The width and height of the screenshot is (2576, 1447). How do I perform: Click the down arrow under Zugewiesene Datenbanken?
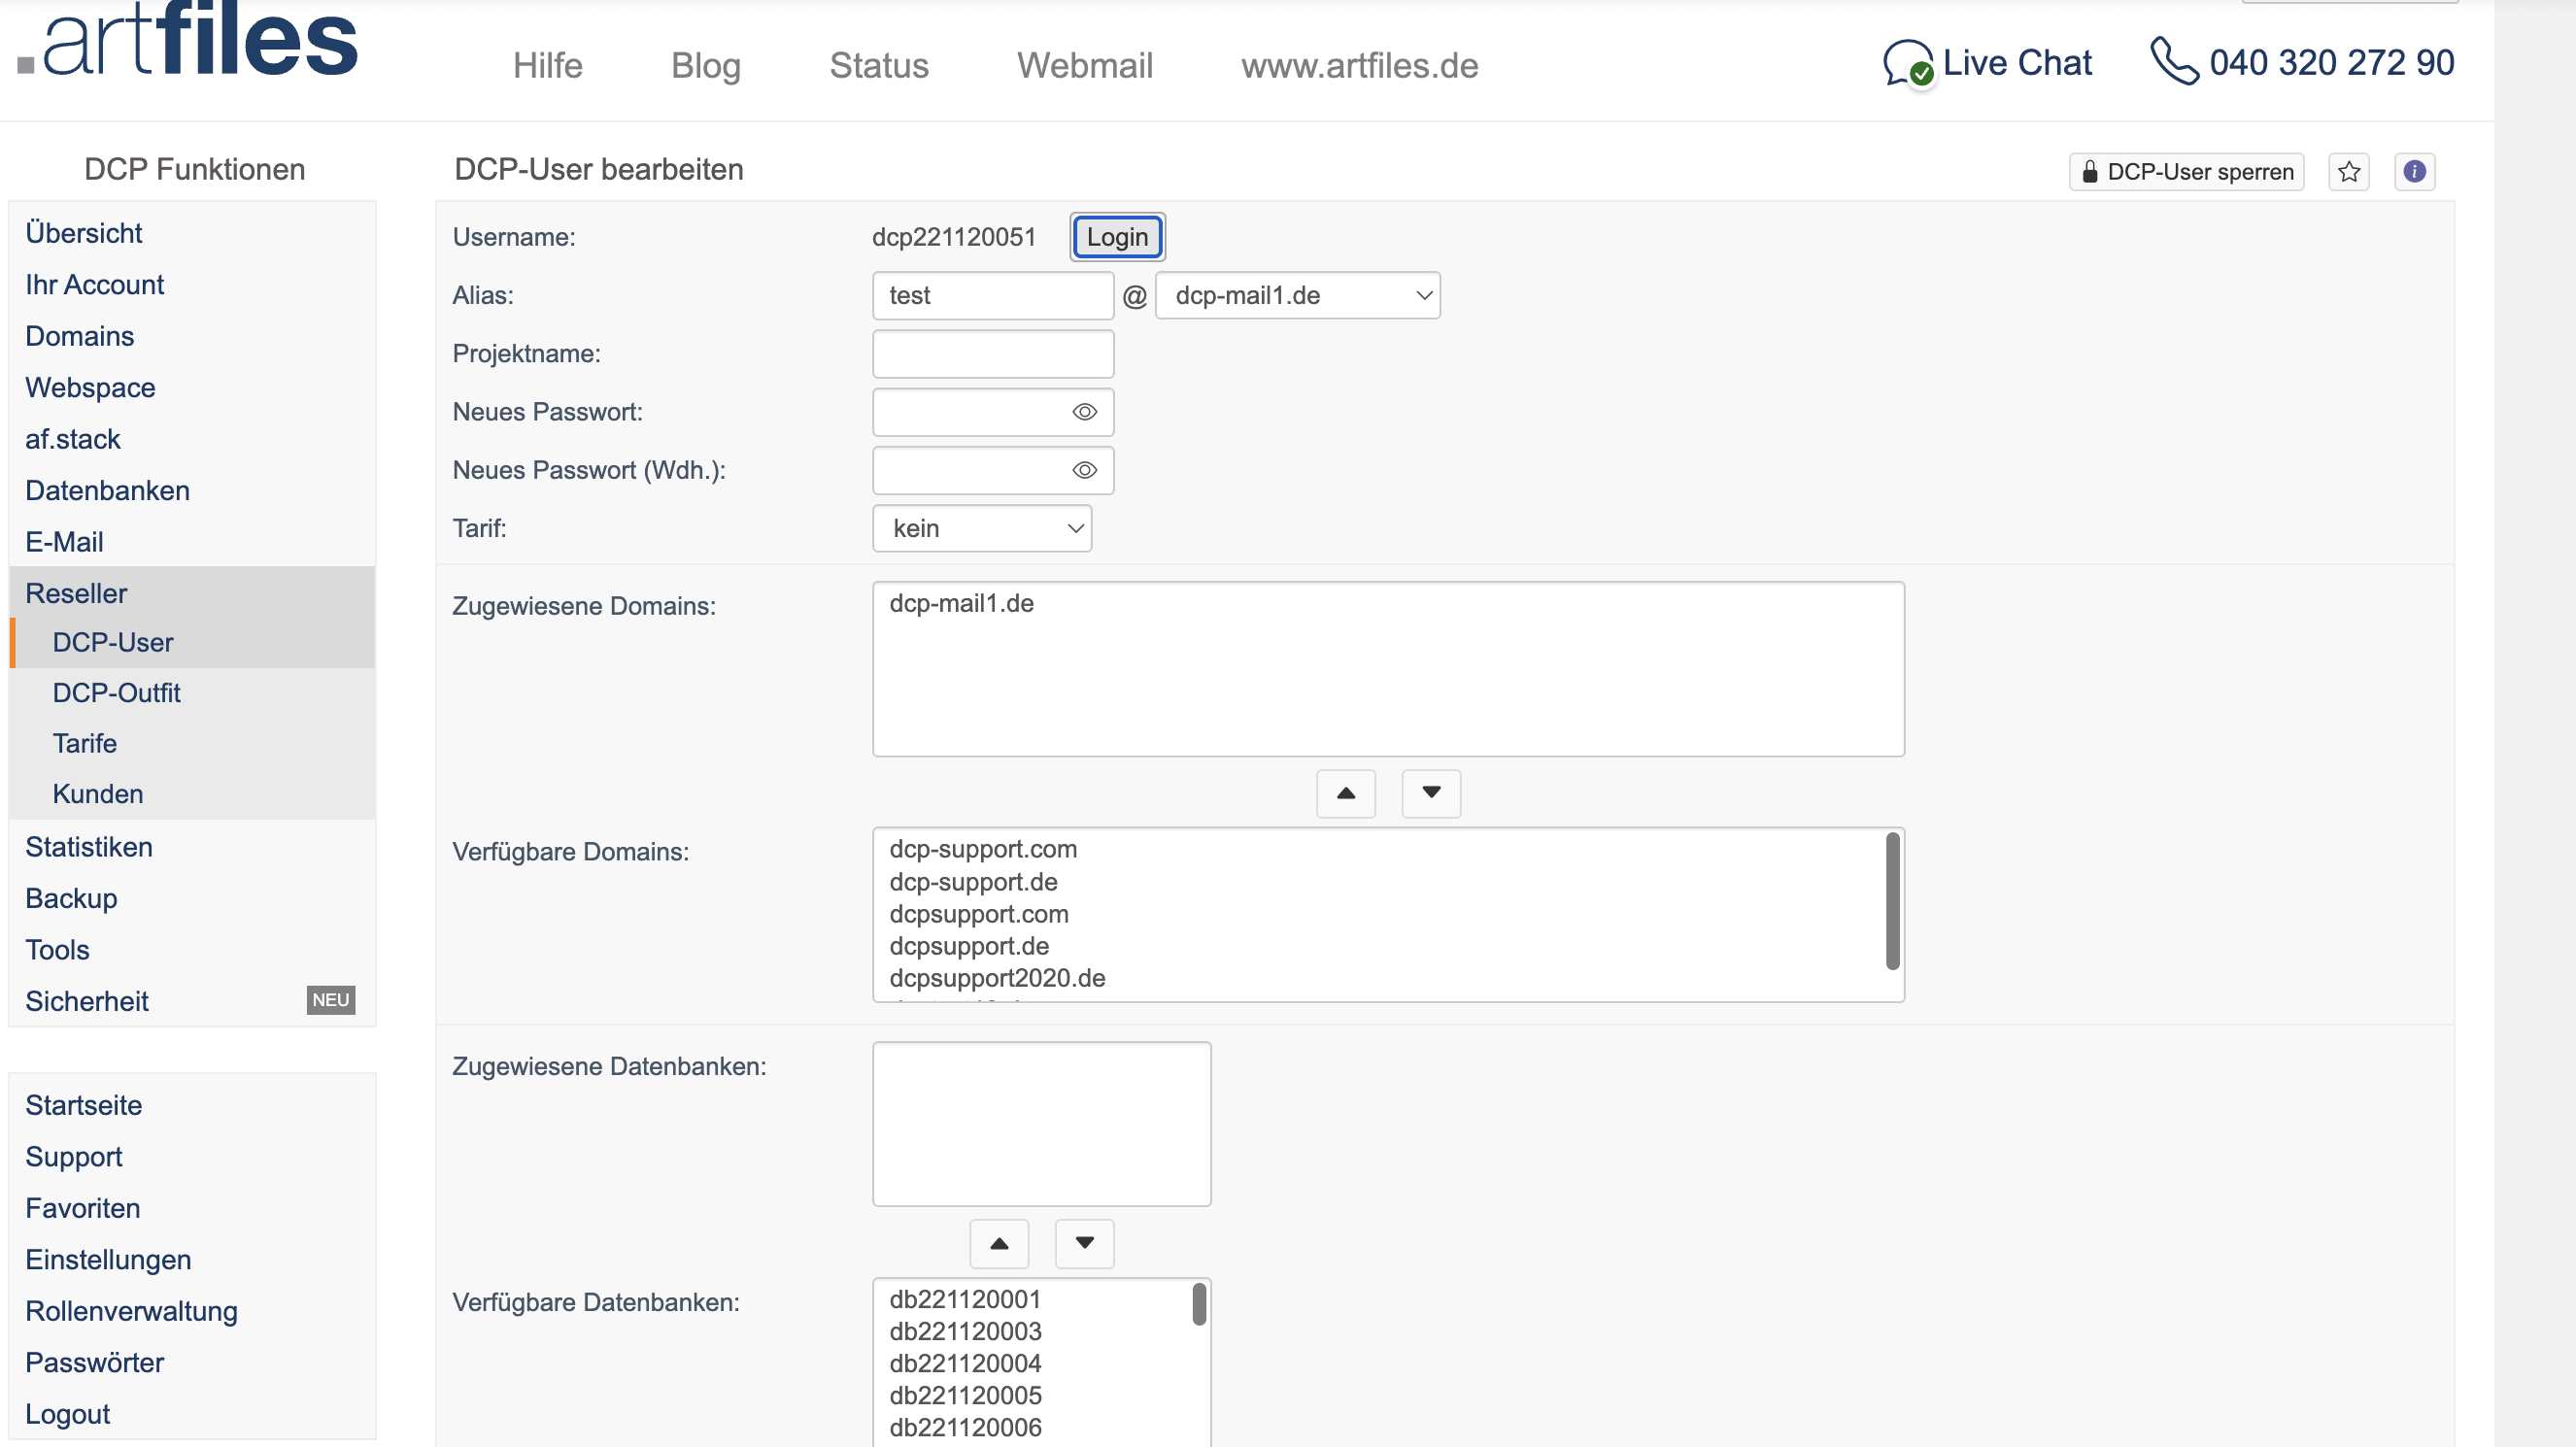pyautogui.click(x=1084, y=1243)
